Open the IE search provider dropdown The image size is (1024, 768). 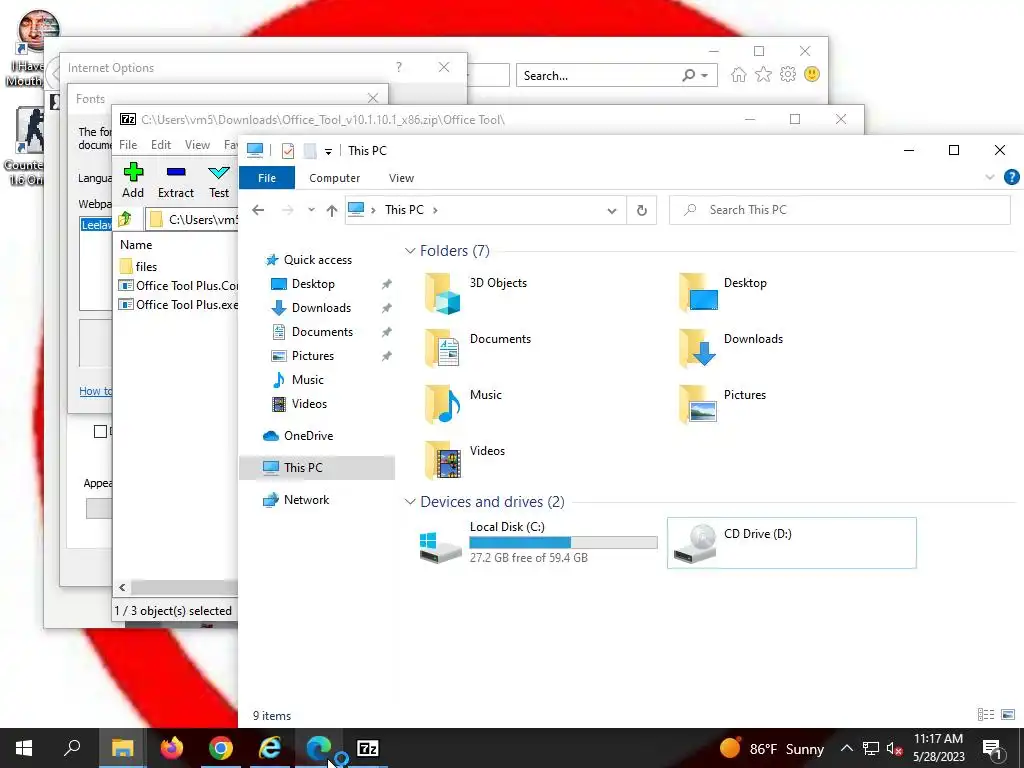705,76
